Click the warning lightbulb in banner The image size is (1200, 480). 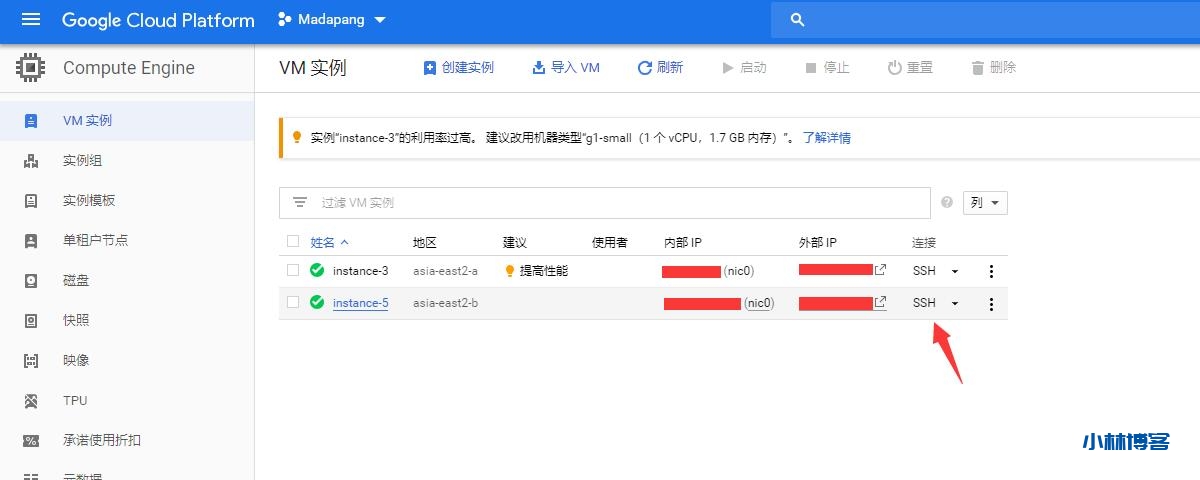pyautogui.click(x=297, y=138)
